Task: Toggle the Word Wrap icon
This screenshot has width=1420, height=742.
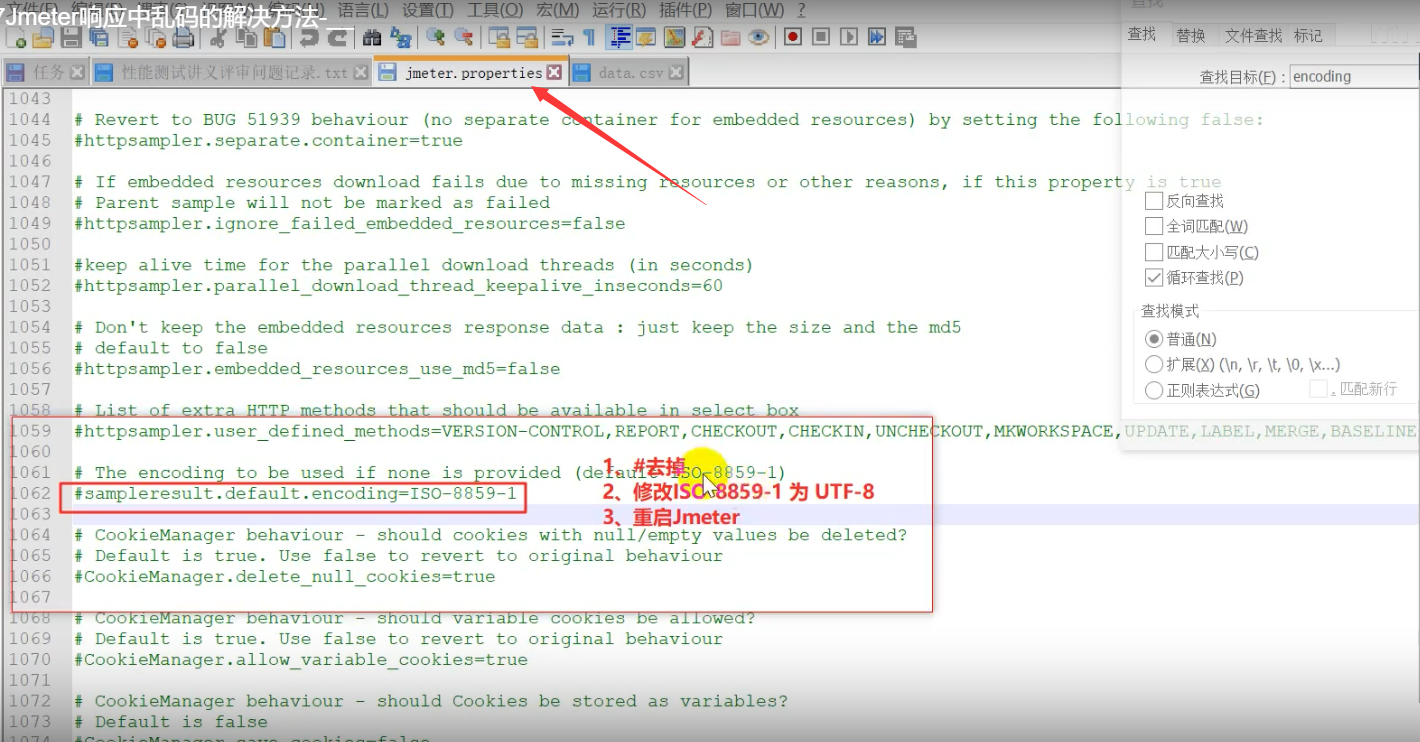Action: (x=561, y=38)
